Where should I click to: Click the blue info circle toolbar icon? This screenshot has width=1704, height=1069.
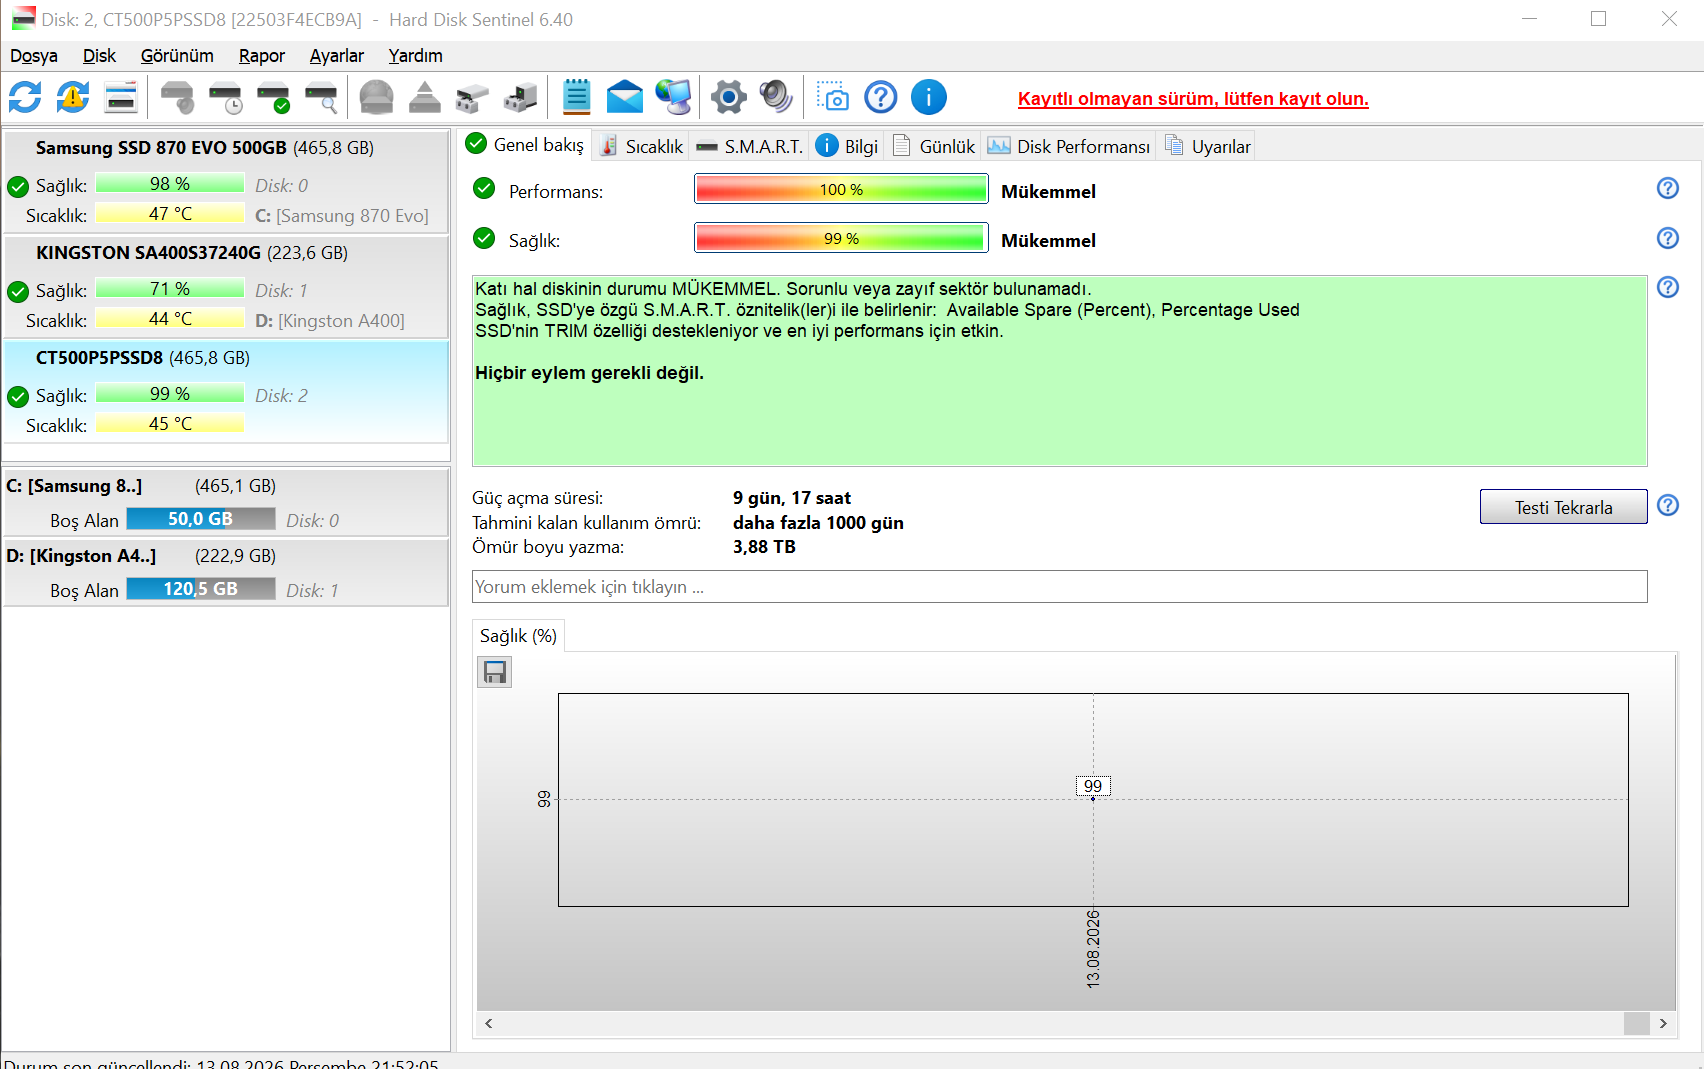(929, 97)
